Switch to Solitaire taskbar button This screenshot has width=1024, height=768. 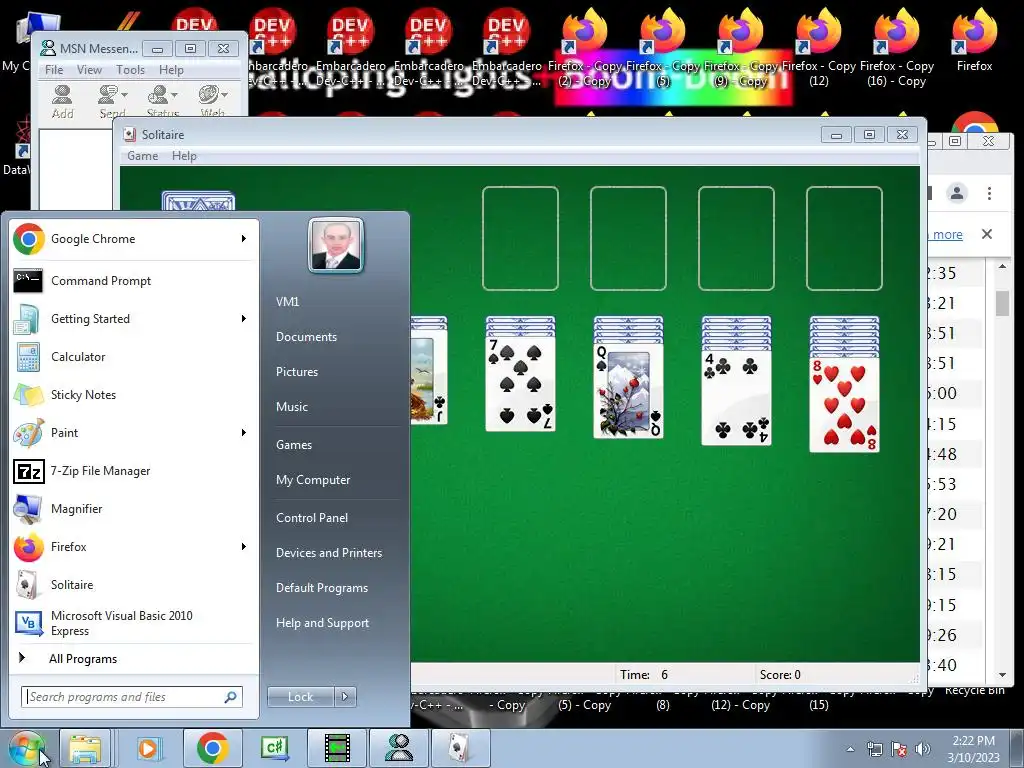click(x=461, y=748)
